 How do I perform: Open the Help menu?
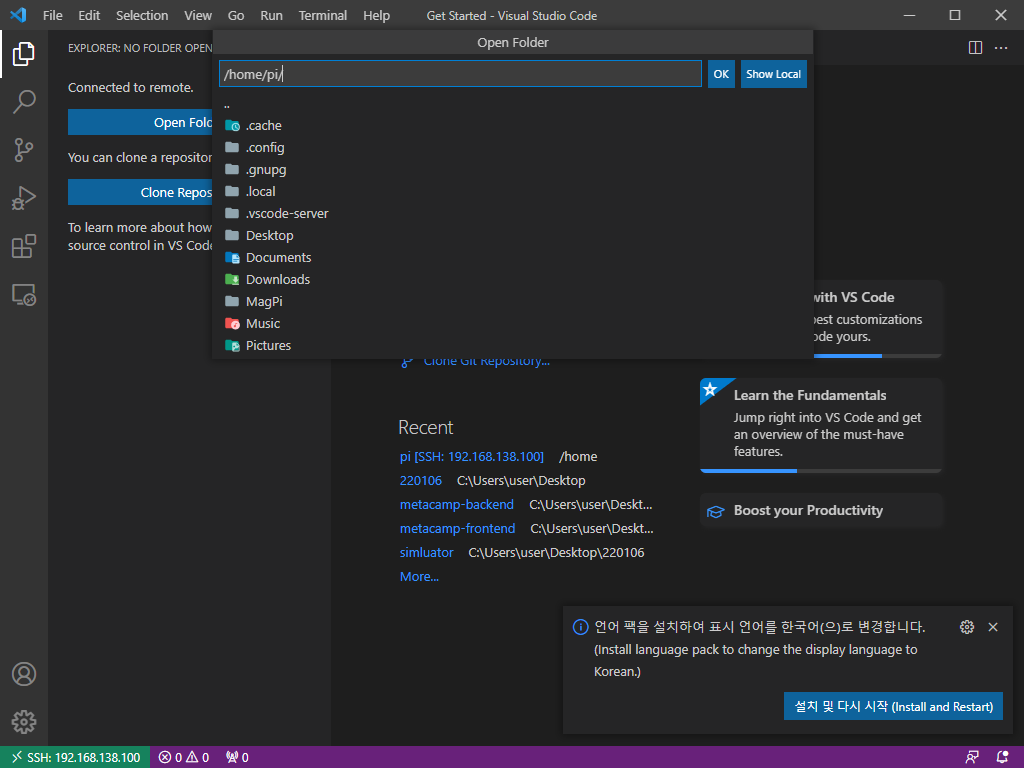pos(376,15)
